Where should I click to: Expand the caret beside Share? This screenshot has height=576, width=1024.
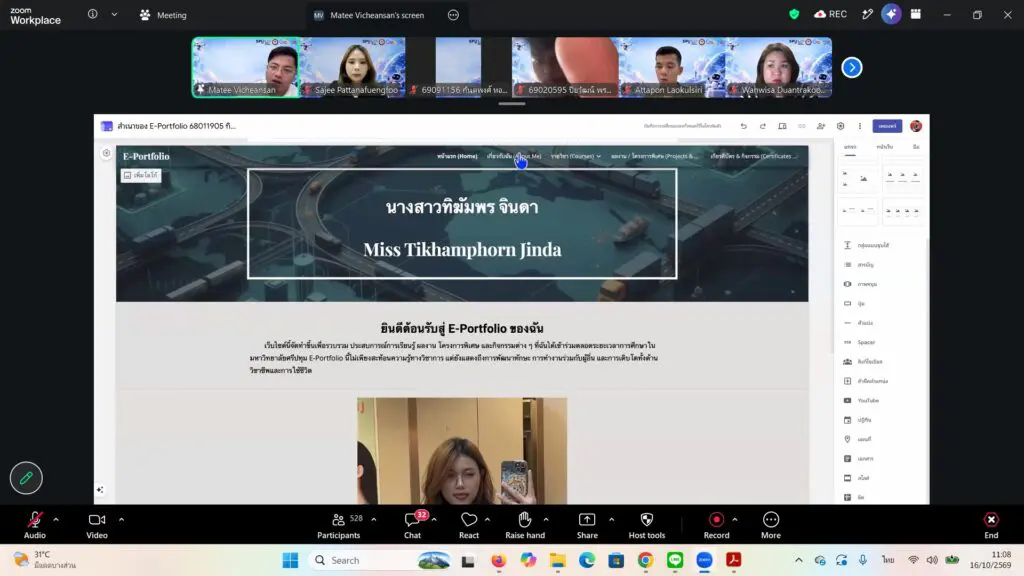click(x=611, y=520)
